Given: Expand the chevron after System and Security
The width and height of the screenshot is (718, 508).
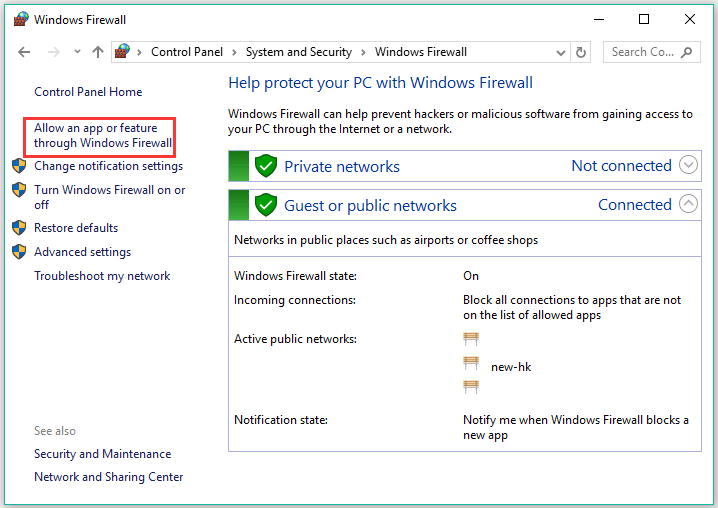Looking at the screenshot, I should (363, 52).
